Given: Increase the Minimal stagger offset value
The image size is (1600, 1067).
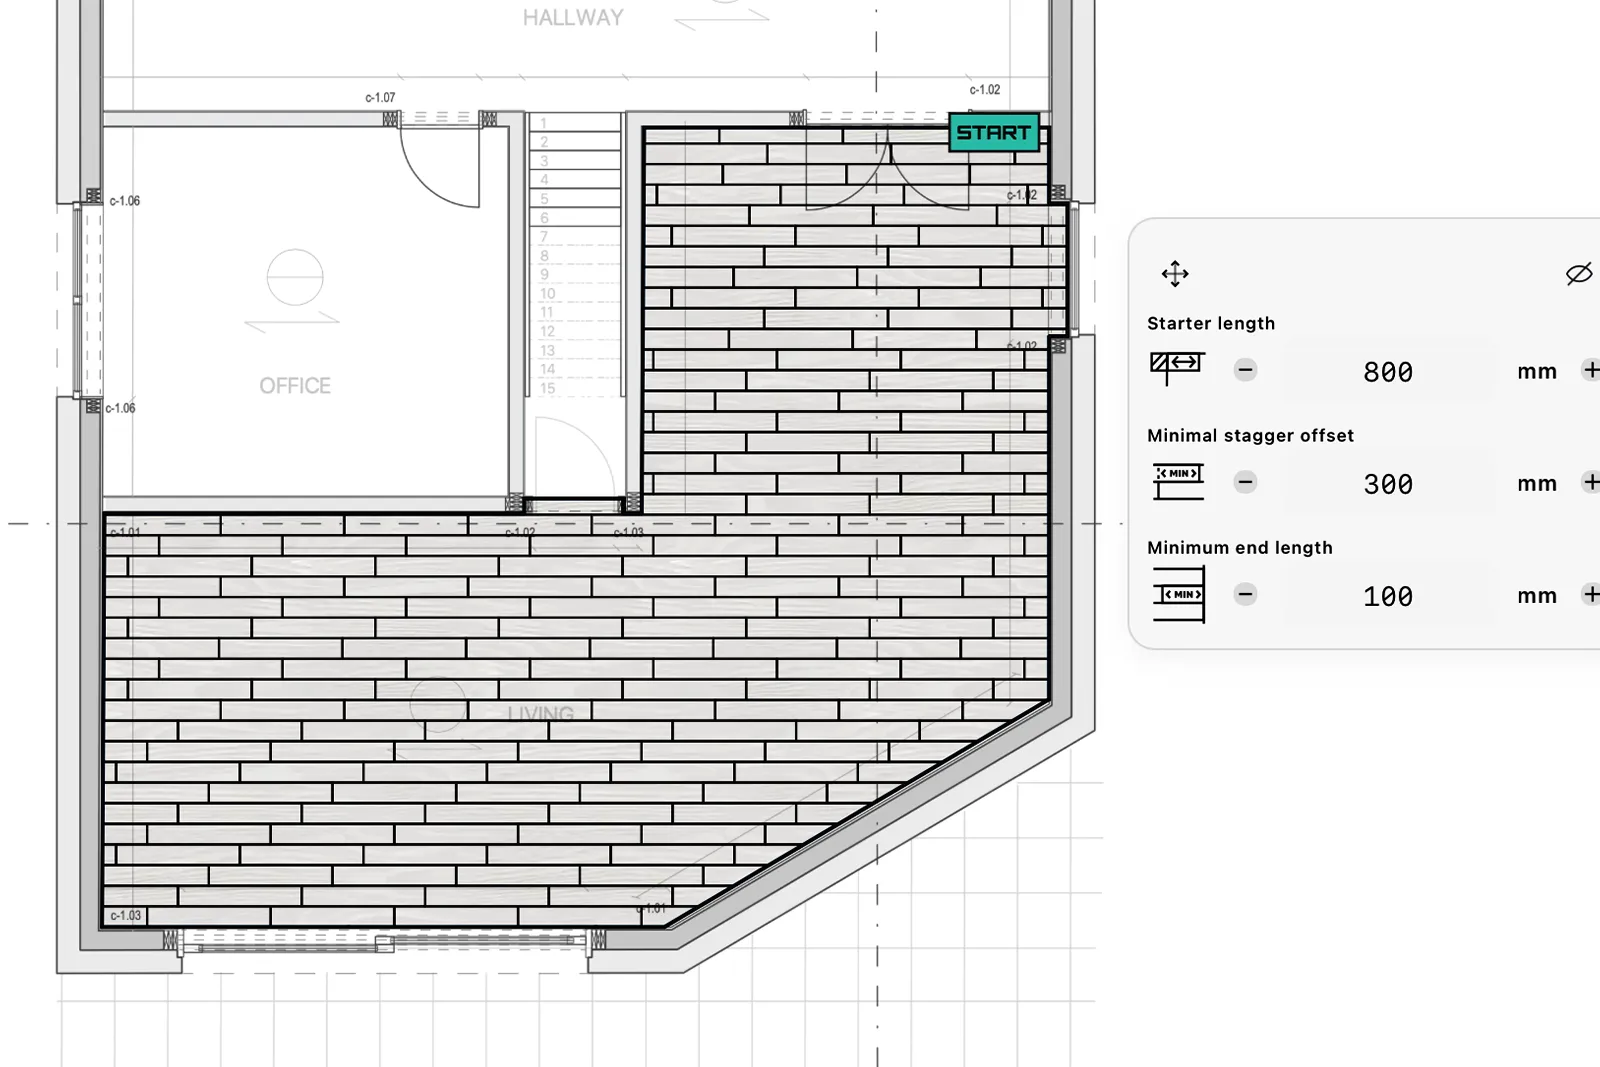Looking at the screenshot, I should 1592,481.
